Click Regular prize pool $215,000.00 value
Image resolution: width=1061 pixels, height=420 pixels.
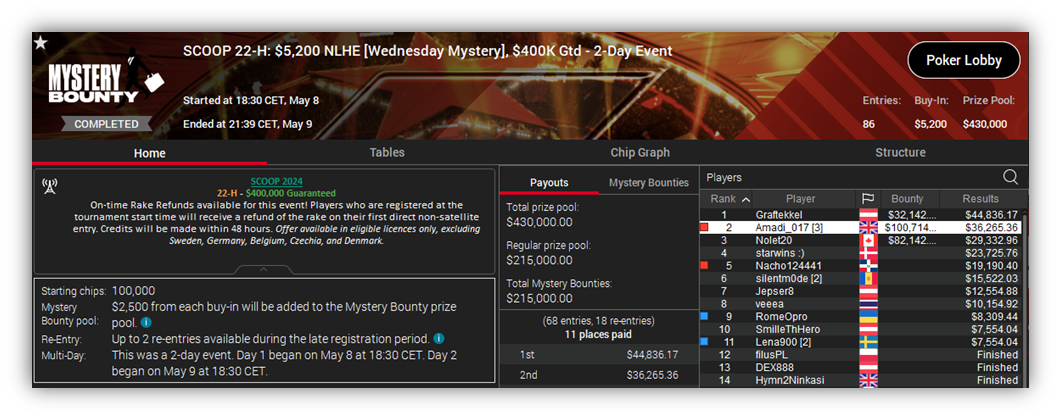point(539,260)
